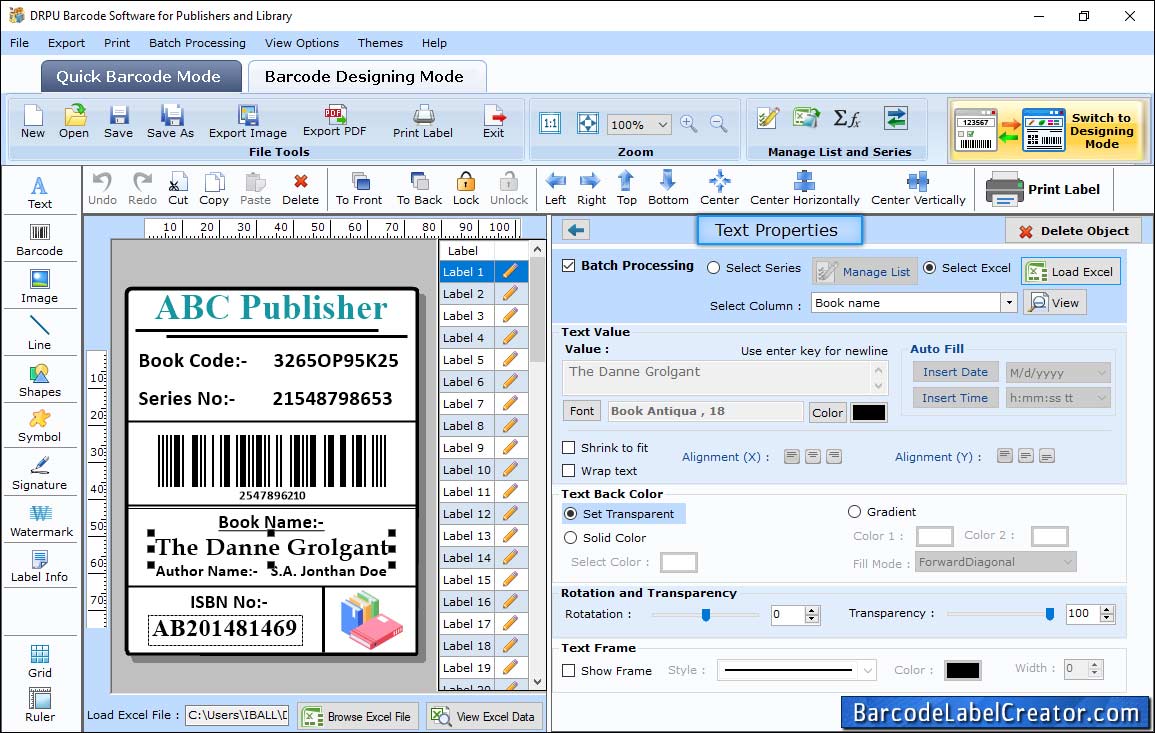Enable Shrink to fit
1155x733 pixels.
[569, 448]
